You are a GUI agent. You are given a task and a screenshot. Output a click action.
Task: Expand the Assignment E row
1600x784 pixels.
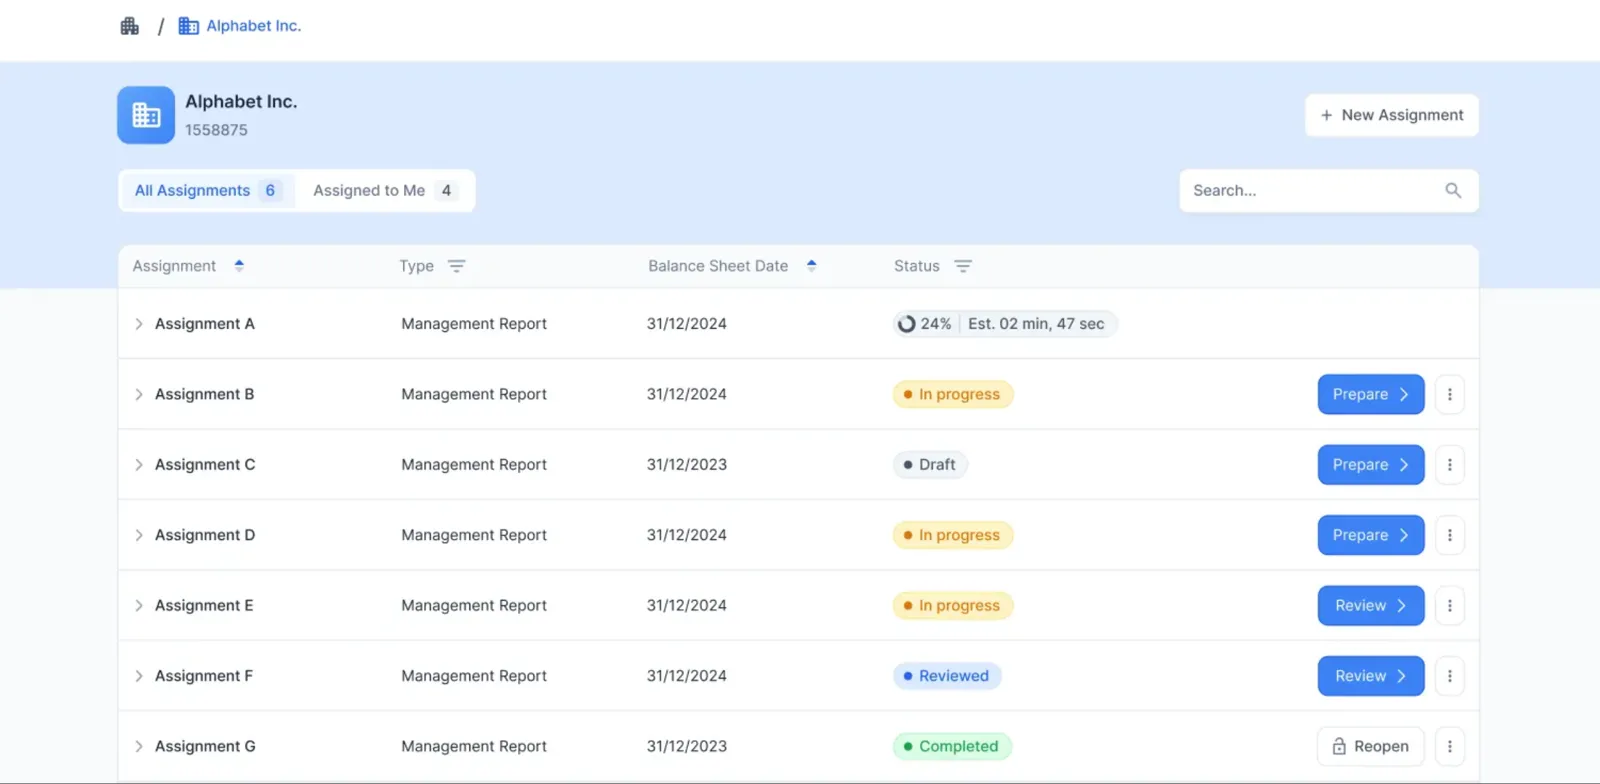[139, 605]
